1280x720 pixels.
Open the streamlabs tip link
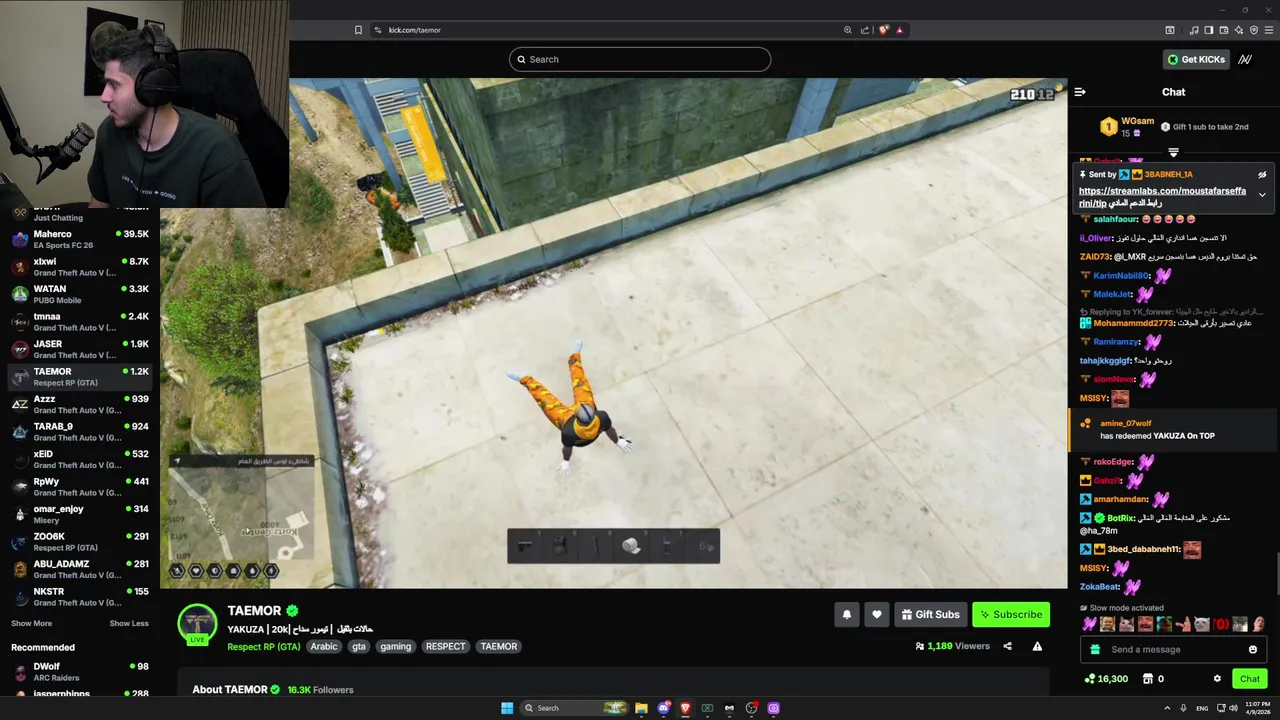click(1162, 197)
